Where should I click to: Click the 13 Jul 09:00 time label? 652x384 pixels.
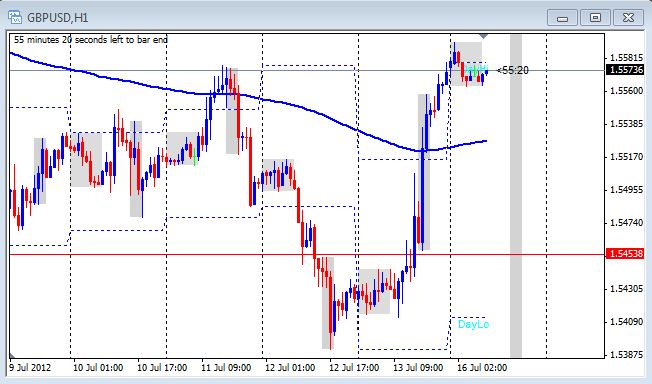[418, 368]
